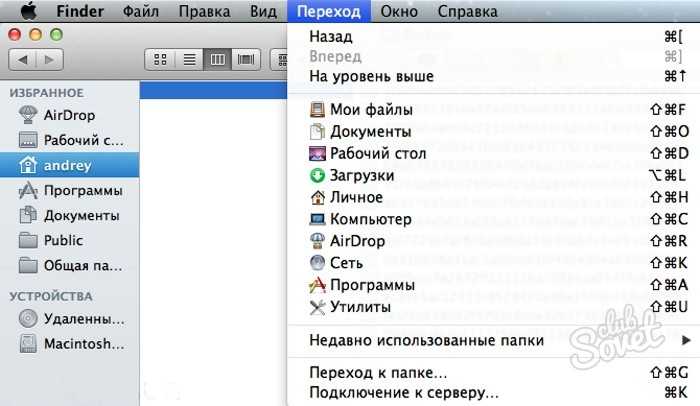Open Программы in the sidebar

tap(70, 191)
